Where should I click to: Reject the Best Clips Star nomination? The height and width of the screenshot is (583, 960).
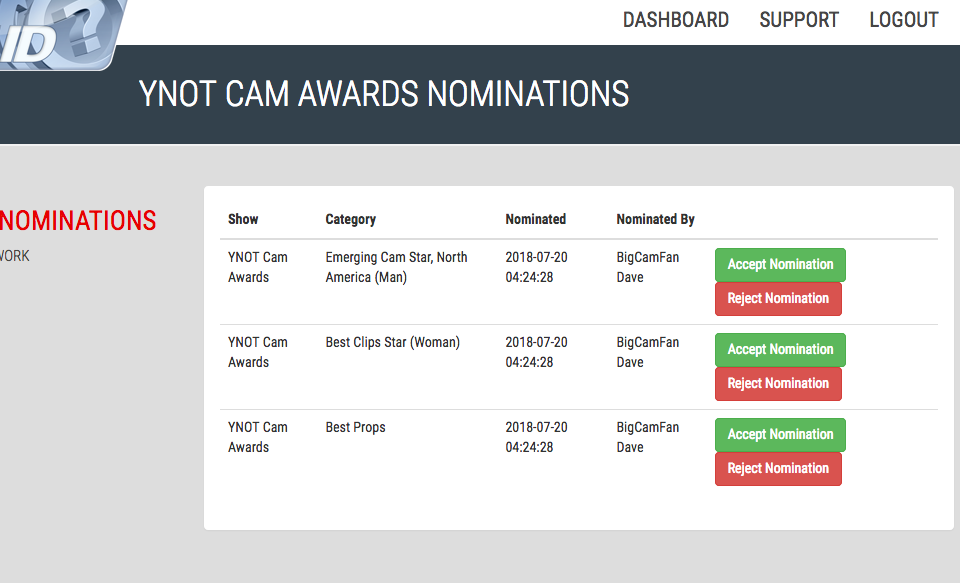tap(778, 383)
